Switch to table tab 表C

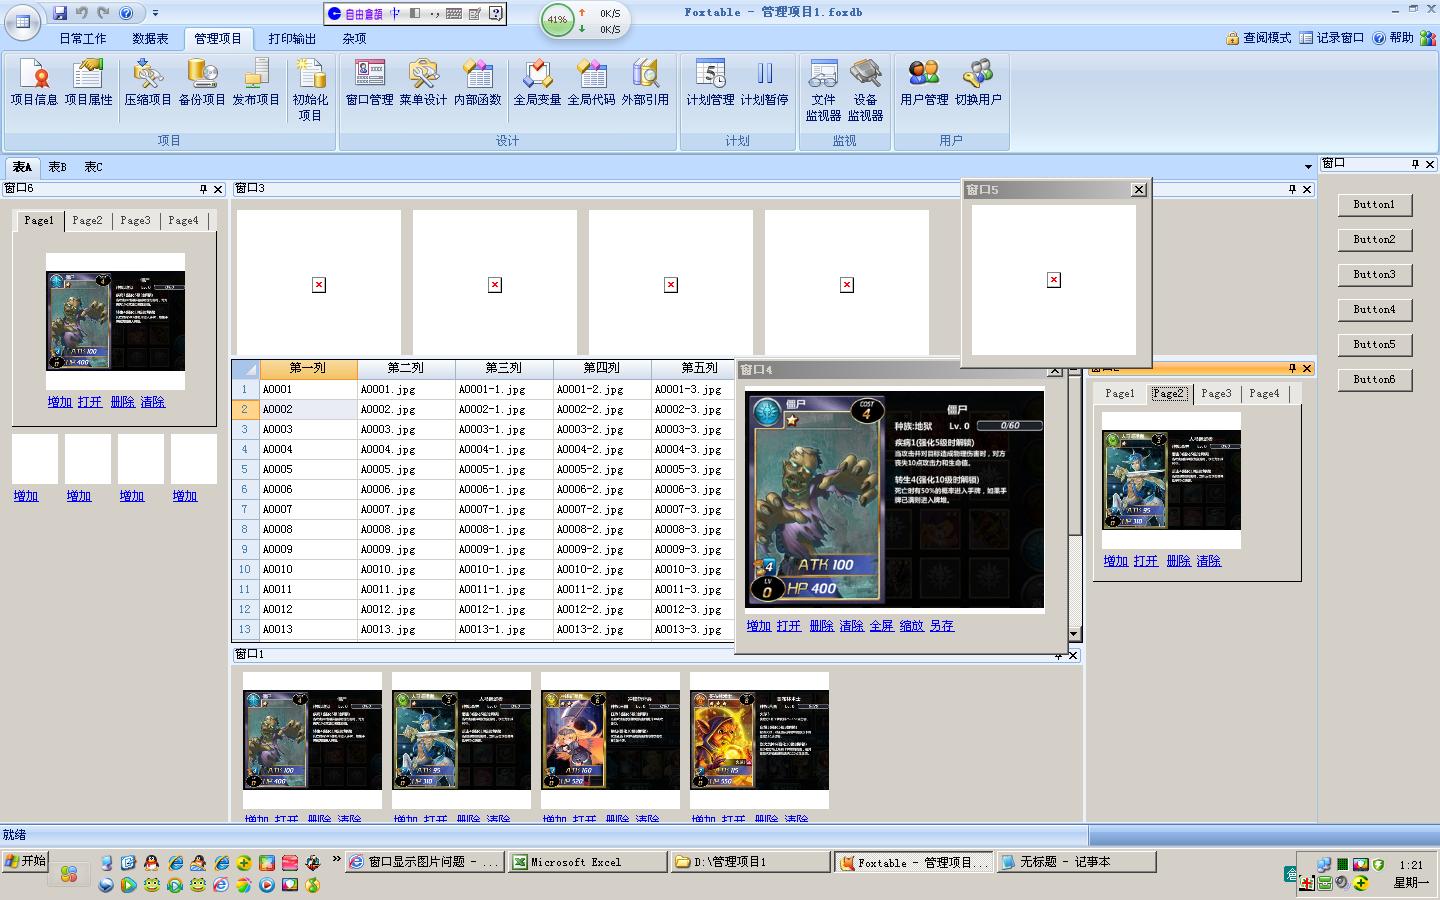tap(93, 167)
